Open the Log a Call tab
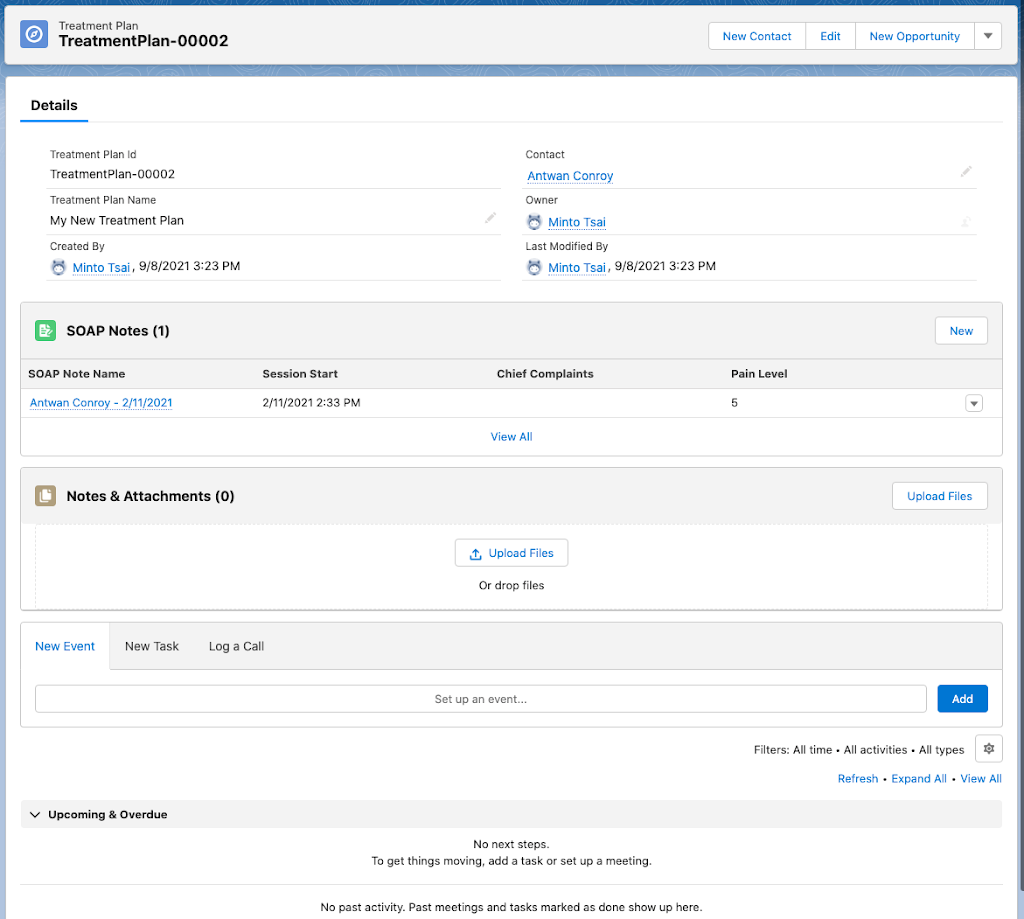The image size is (1024, 919). click(x=236, y=646)
